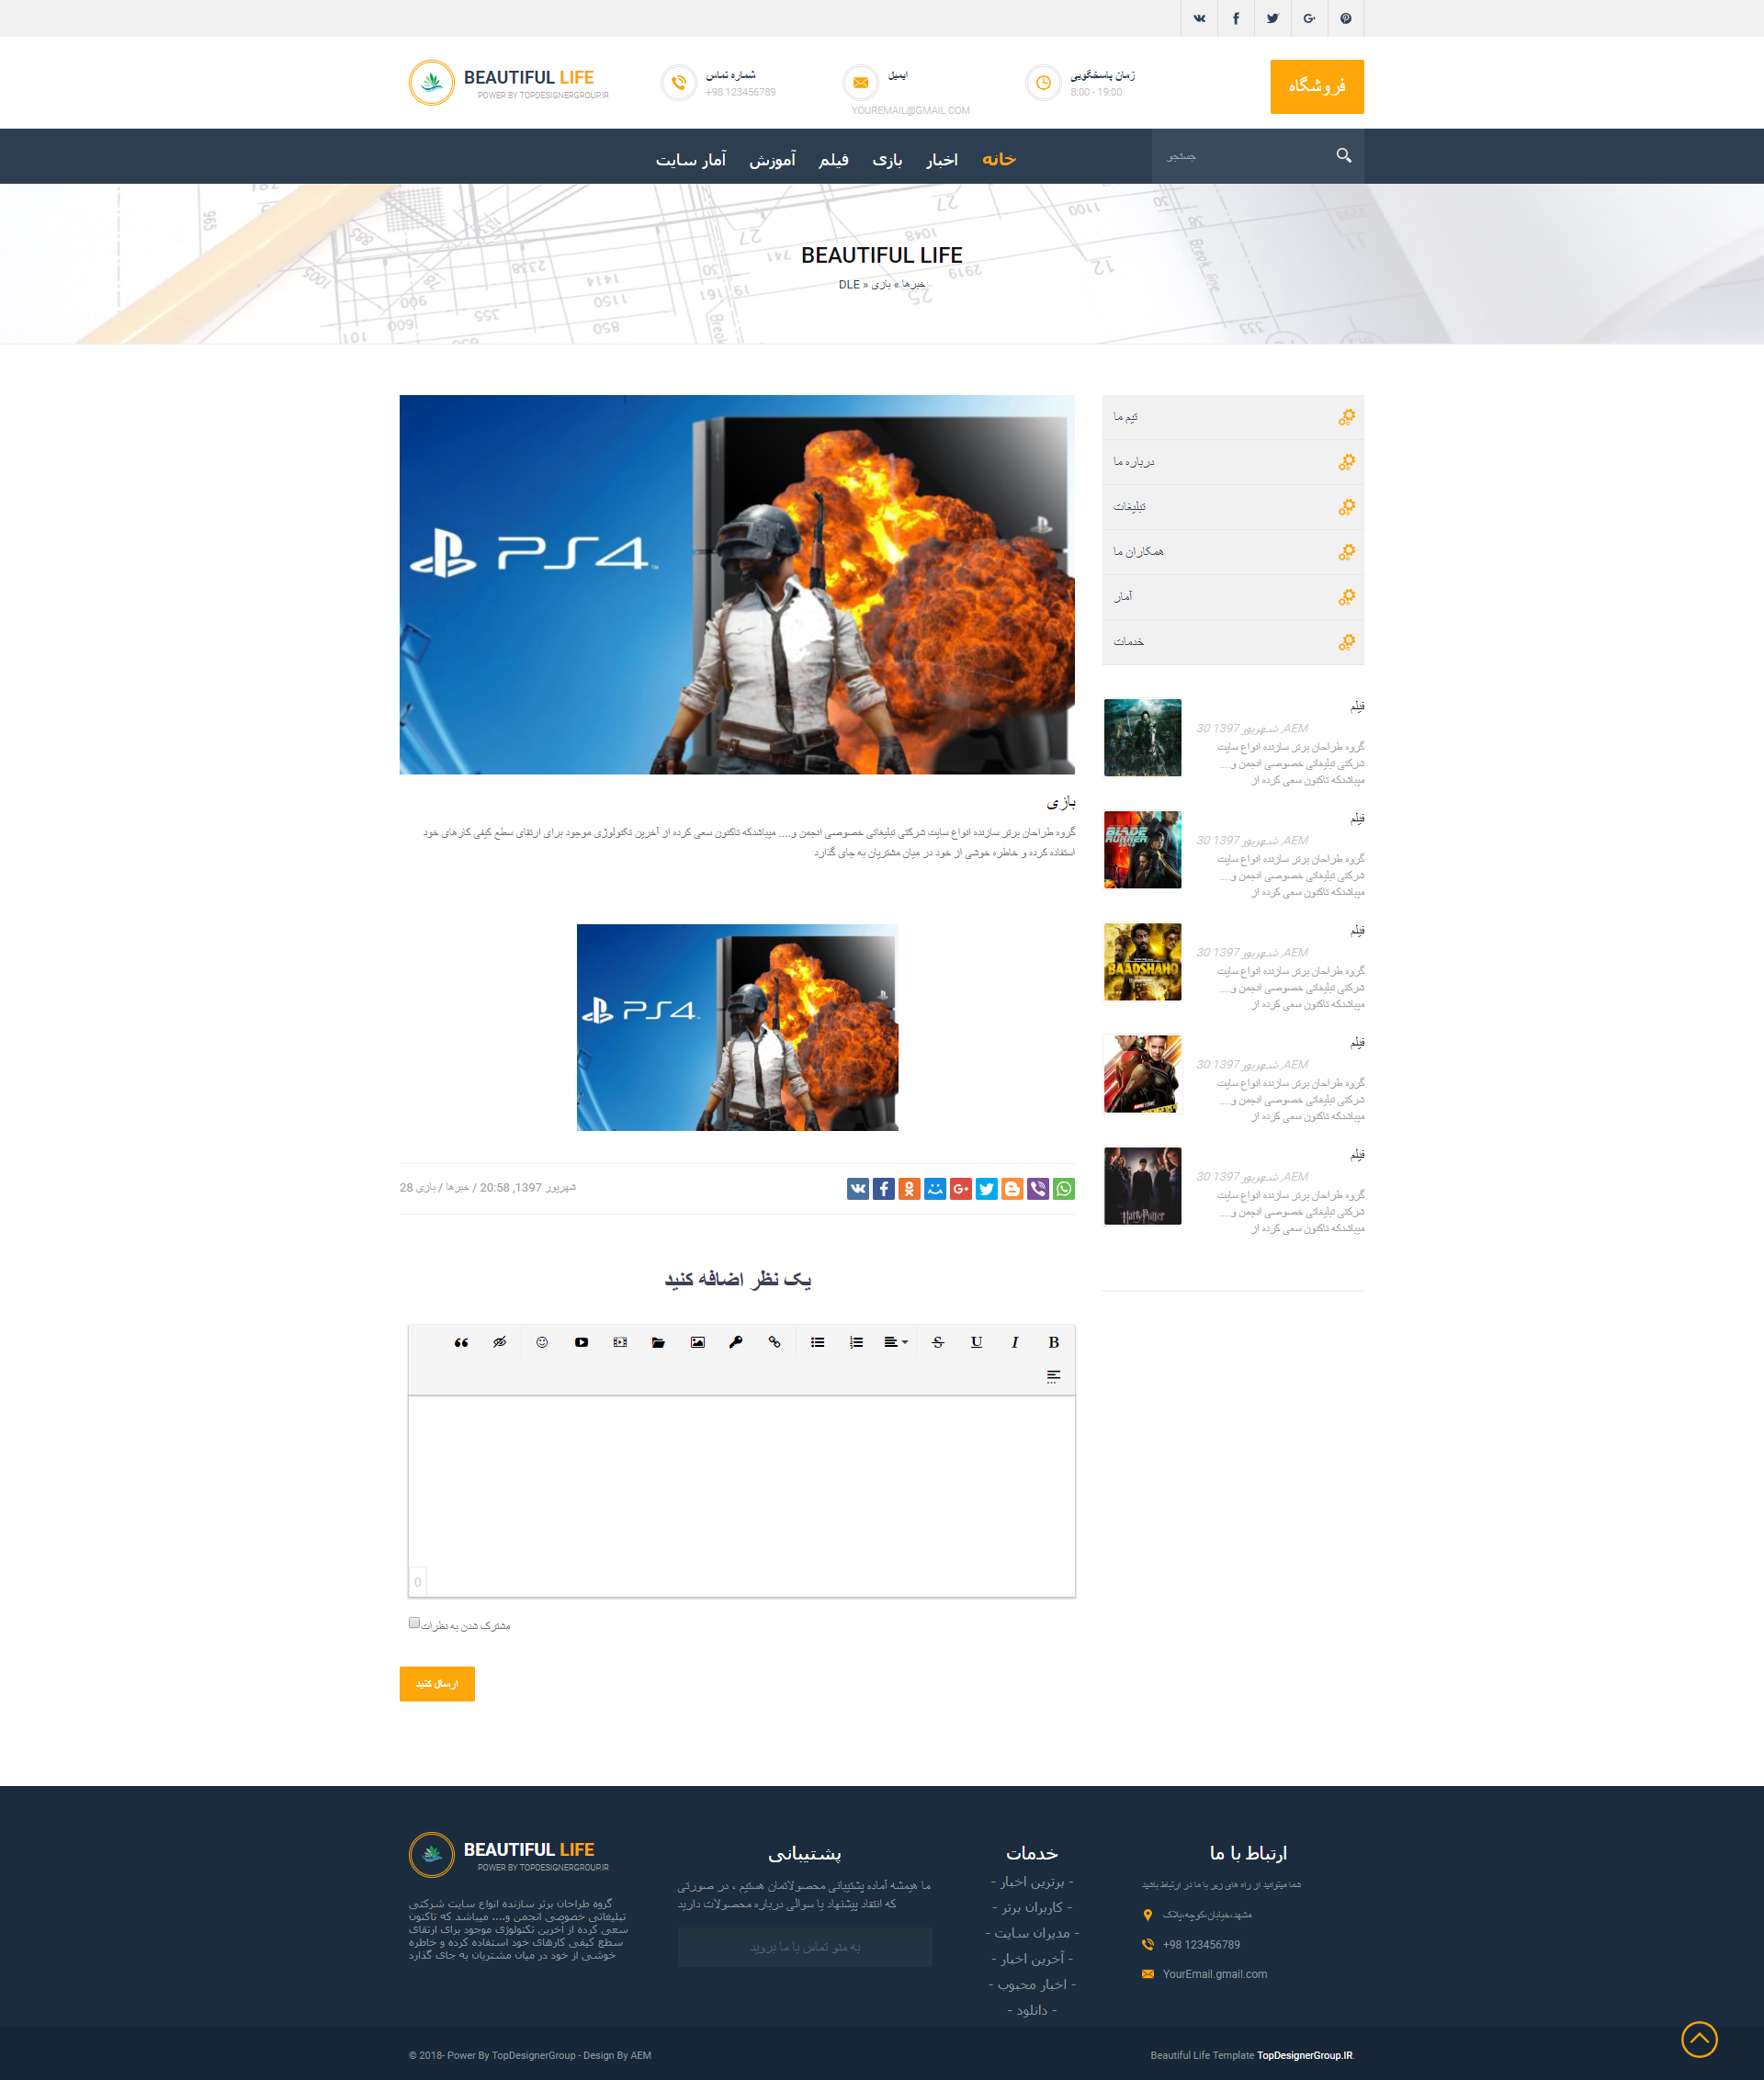Open the footer link - برترین اخبار -
1764x2080 pixels.
click(x=1032, y=1882)
